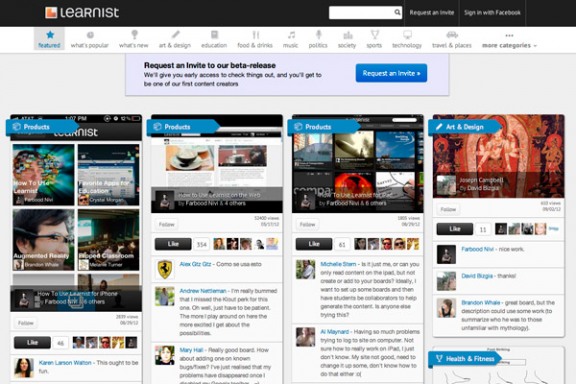Open the Augmented Reality thumbnail

43,240
